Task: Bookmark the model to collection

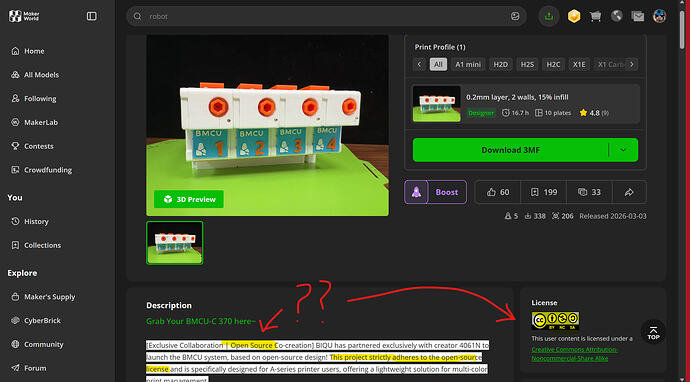Action: coord(543,192)
